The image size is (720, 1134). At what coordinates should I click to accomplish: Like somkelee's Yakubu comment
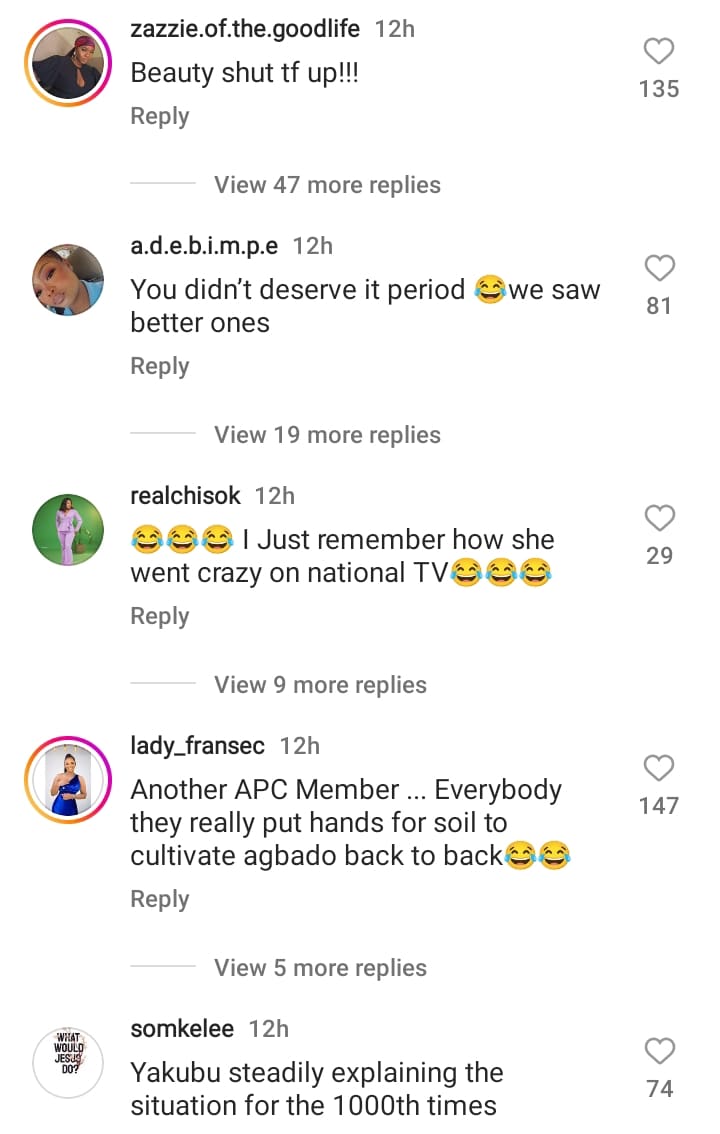(659, 1052)
